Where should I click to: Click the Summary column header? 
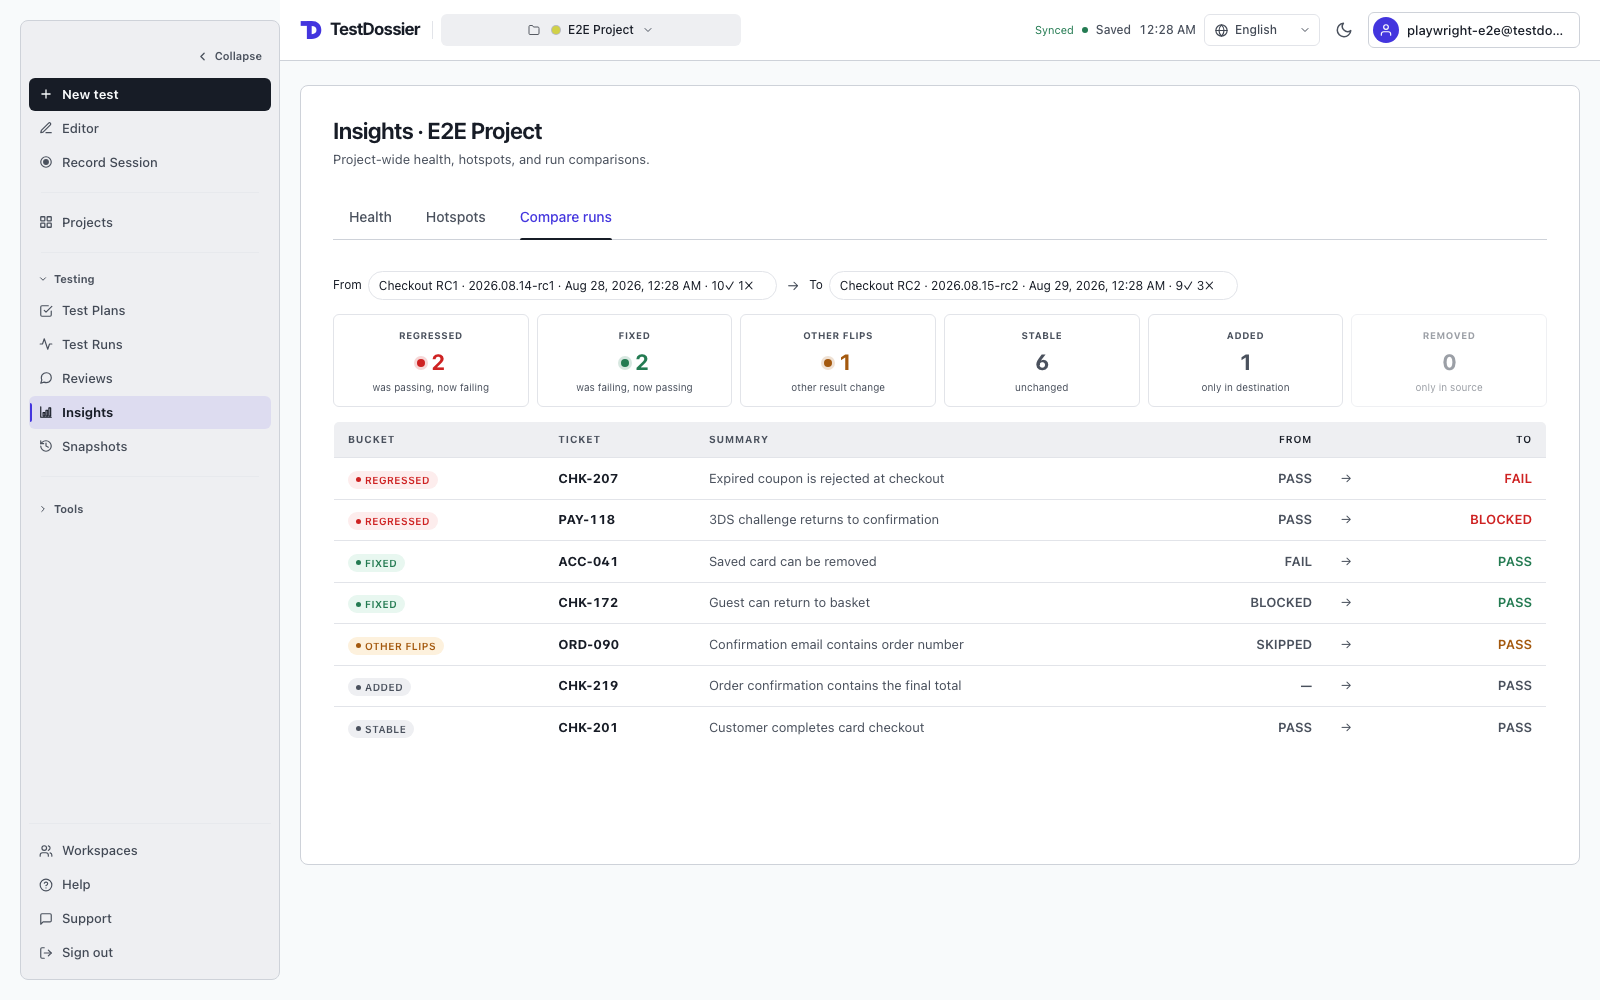tap(739, 439)
